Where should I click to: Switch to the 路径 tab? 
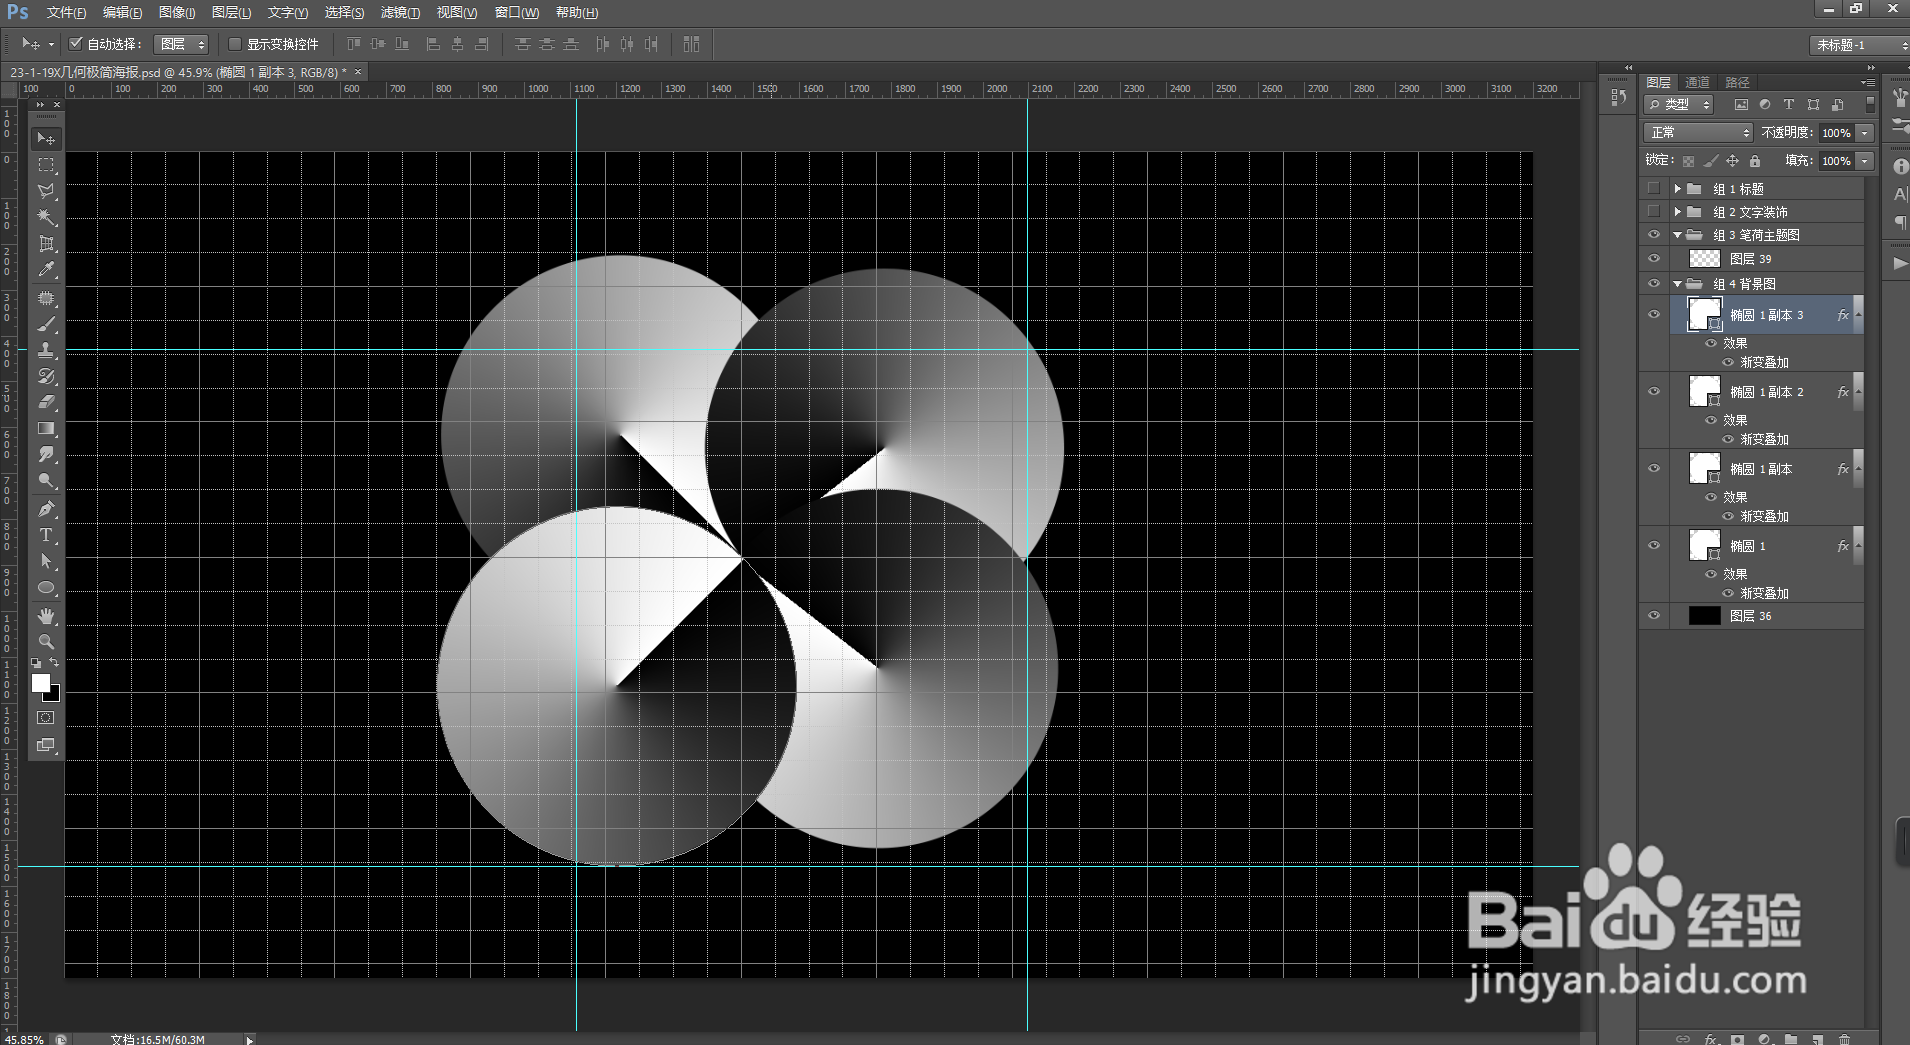1737,82
